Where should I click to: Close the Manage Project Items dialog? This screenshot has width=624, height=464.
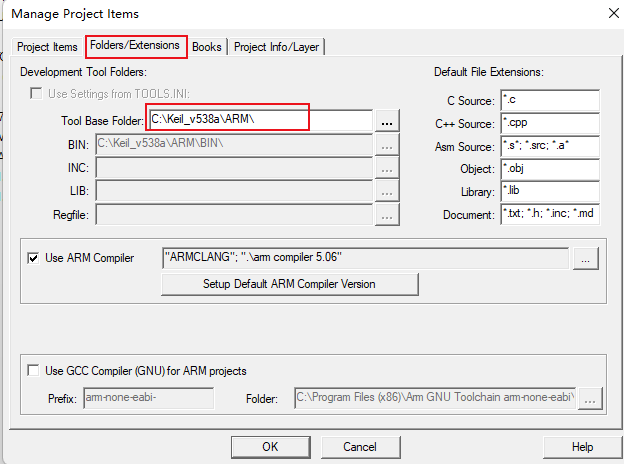(611, 13)
